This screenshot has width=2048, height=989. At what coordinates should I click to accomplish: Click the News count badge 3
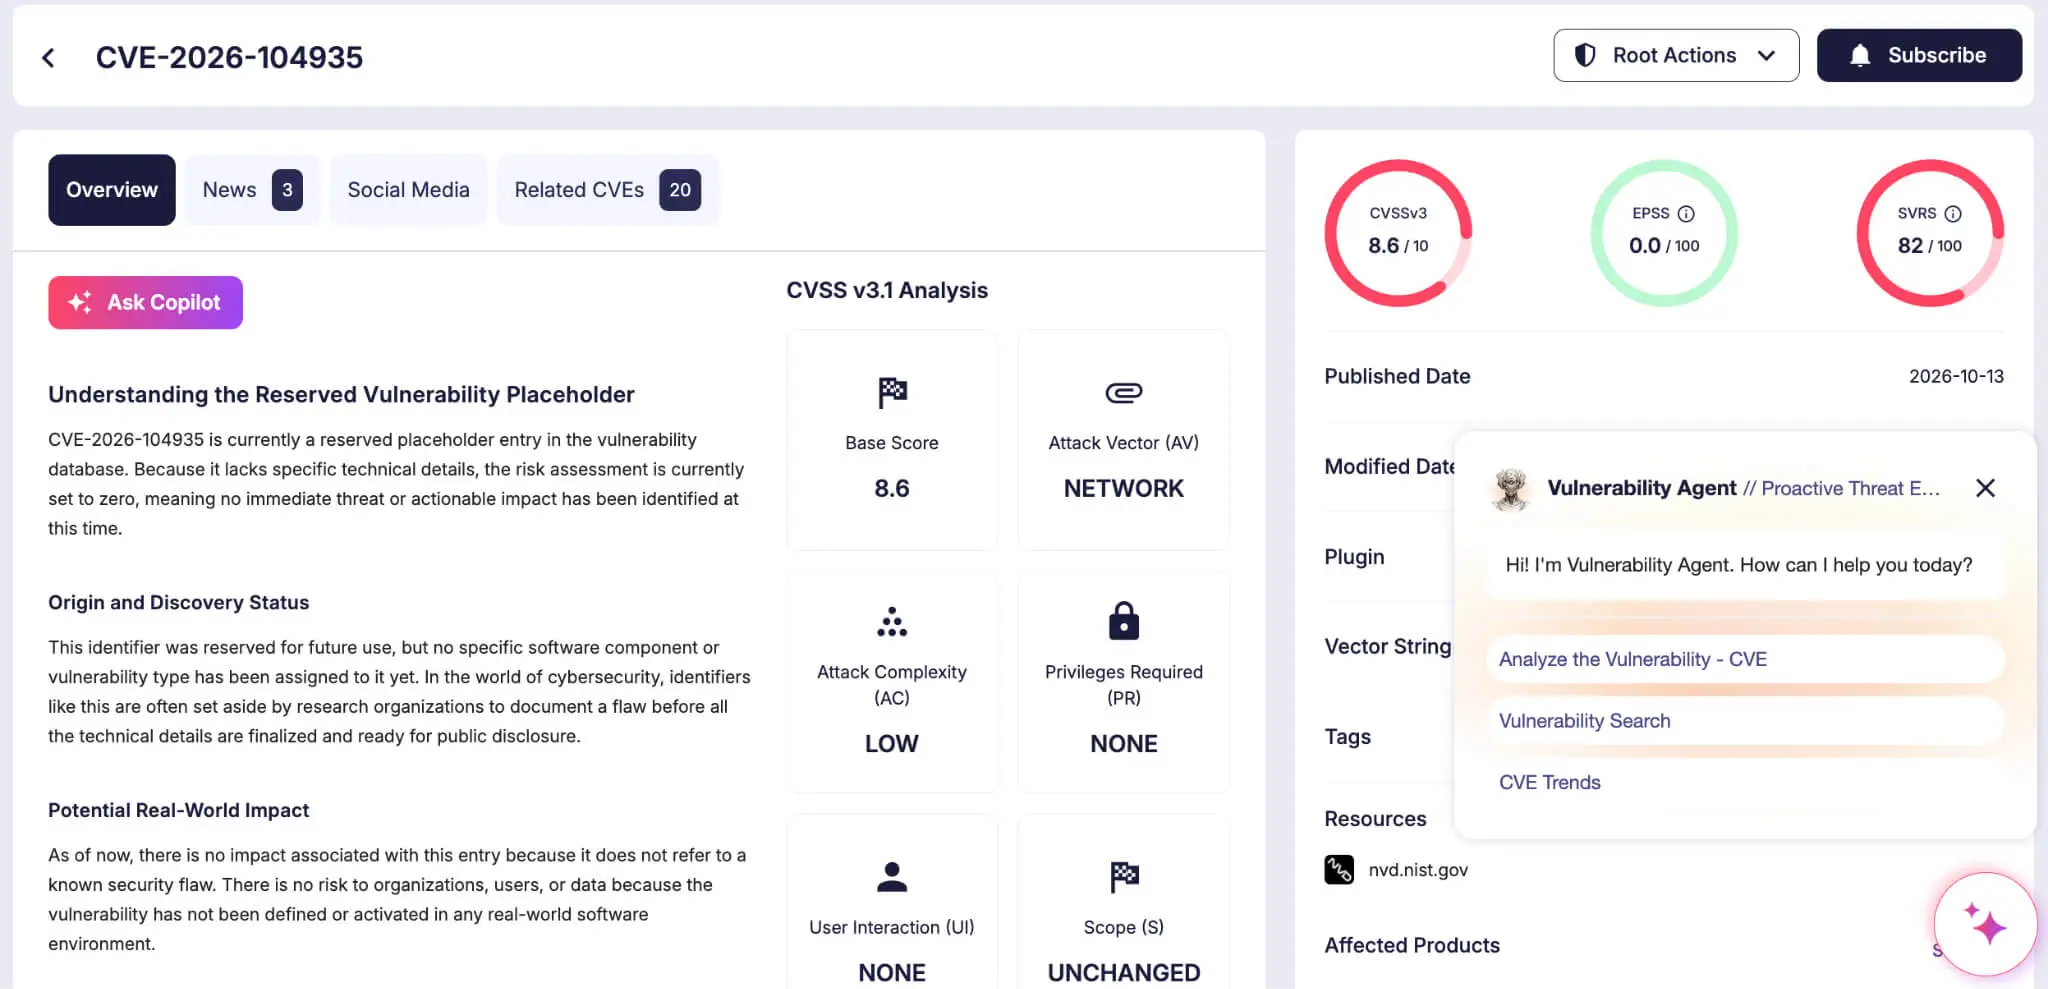point(287,190)
